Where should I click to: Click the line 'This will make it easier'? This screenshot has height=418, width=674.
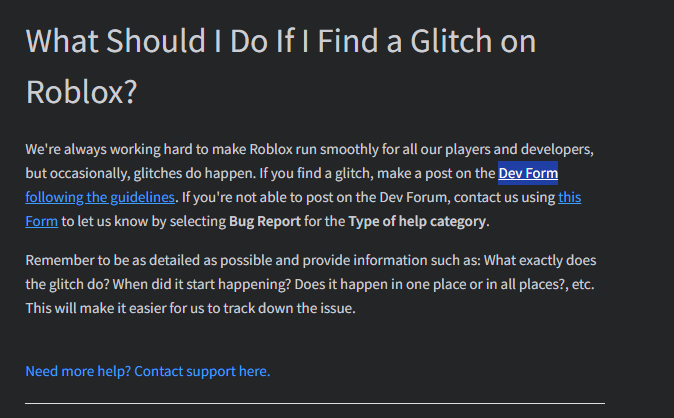[190, 308]
